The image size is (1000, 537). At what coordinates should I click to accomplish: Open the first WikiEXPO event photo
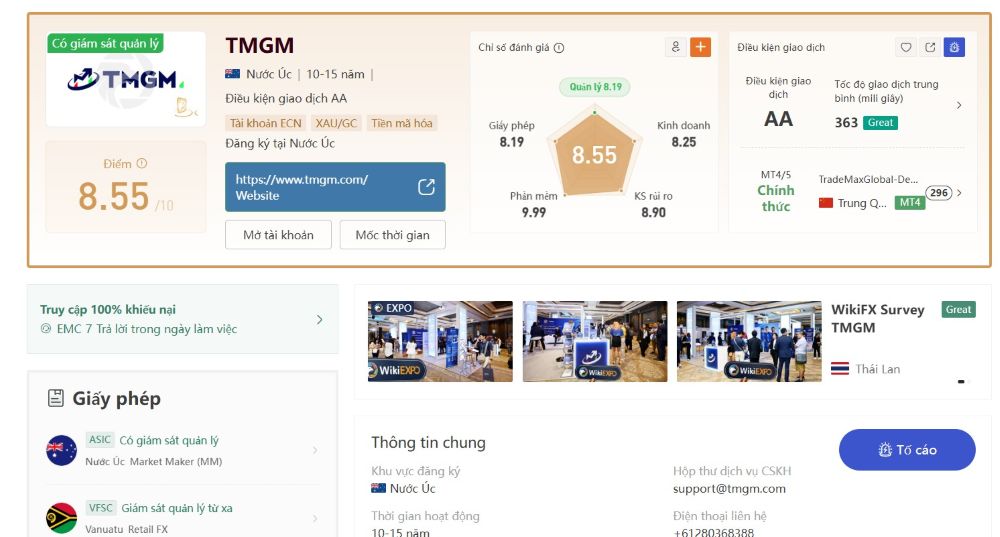(x=440, y=341)
